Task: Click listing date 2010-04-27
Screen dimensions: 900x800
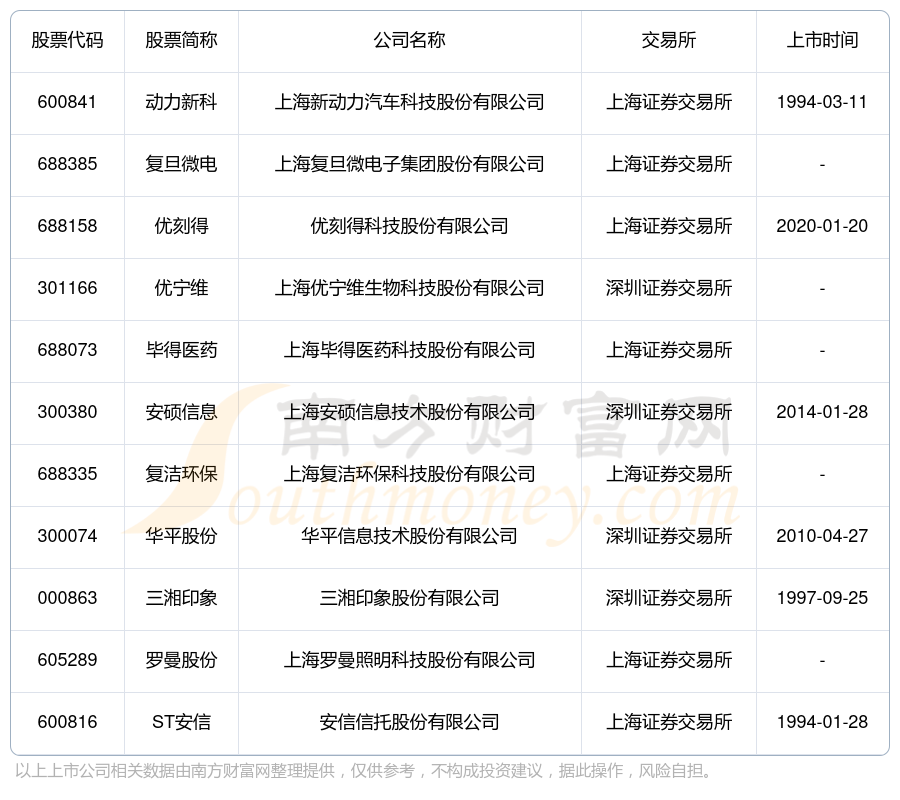Action: click(x=823, y=536)
